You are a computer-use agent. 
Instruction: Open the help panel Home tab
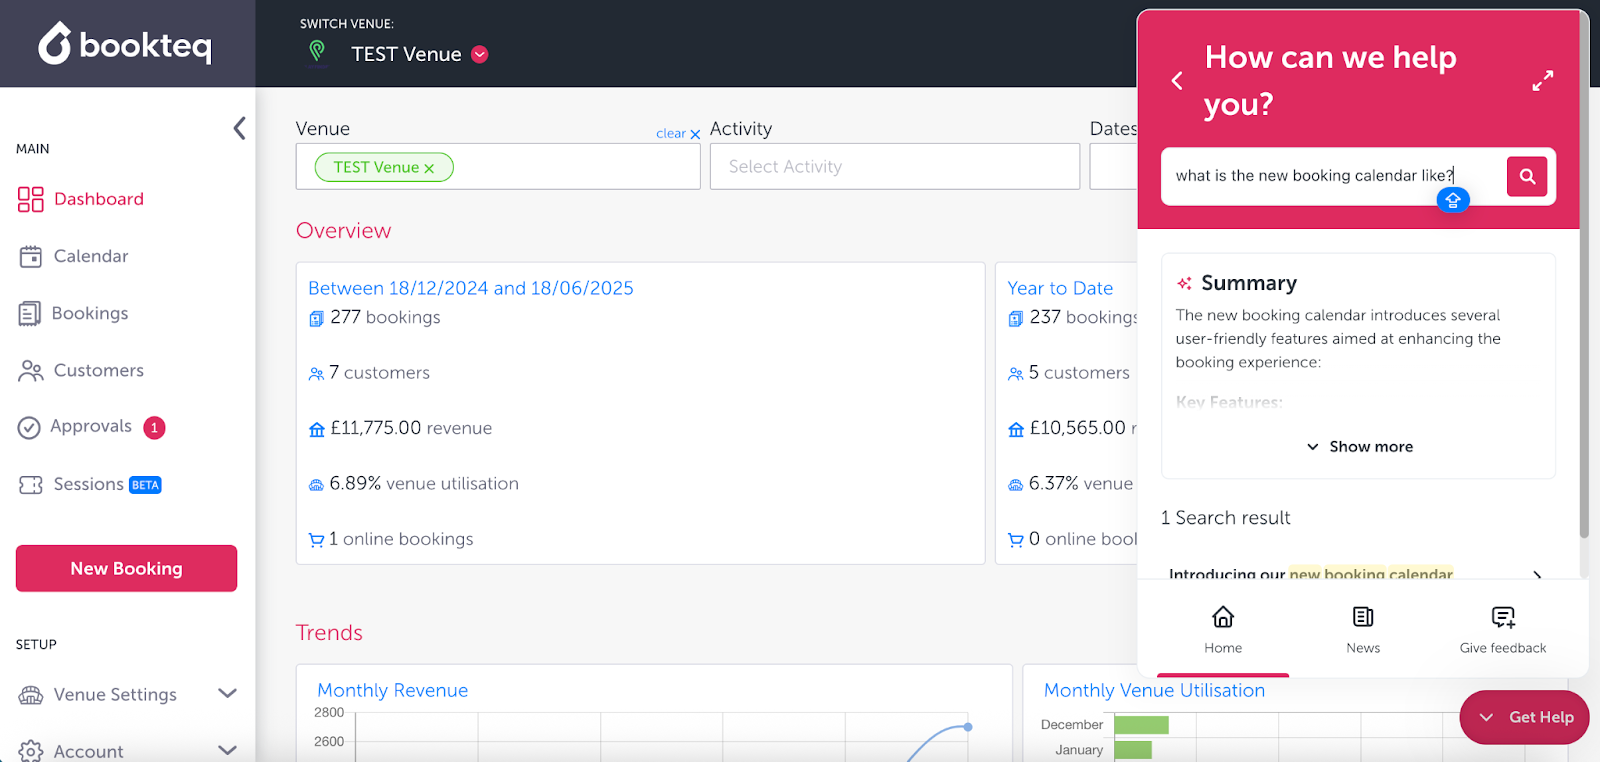pyautogui.click(x=1223, y=630)
